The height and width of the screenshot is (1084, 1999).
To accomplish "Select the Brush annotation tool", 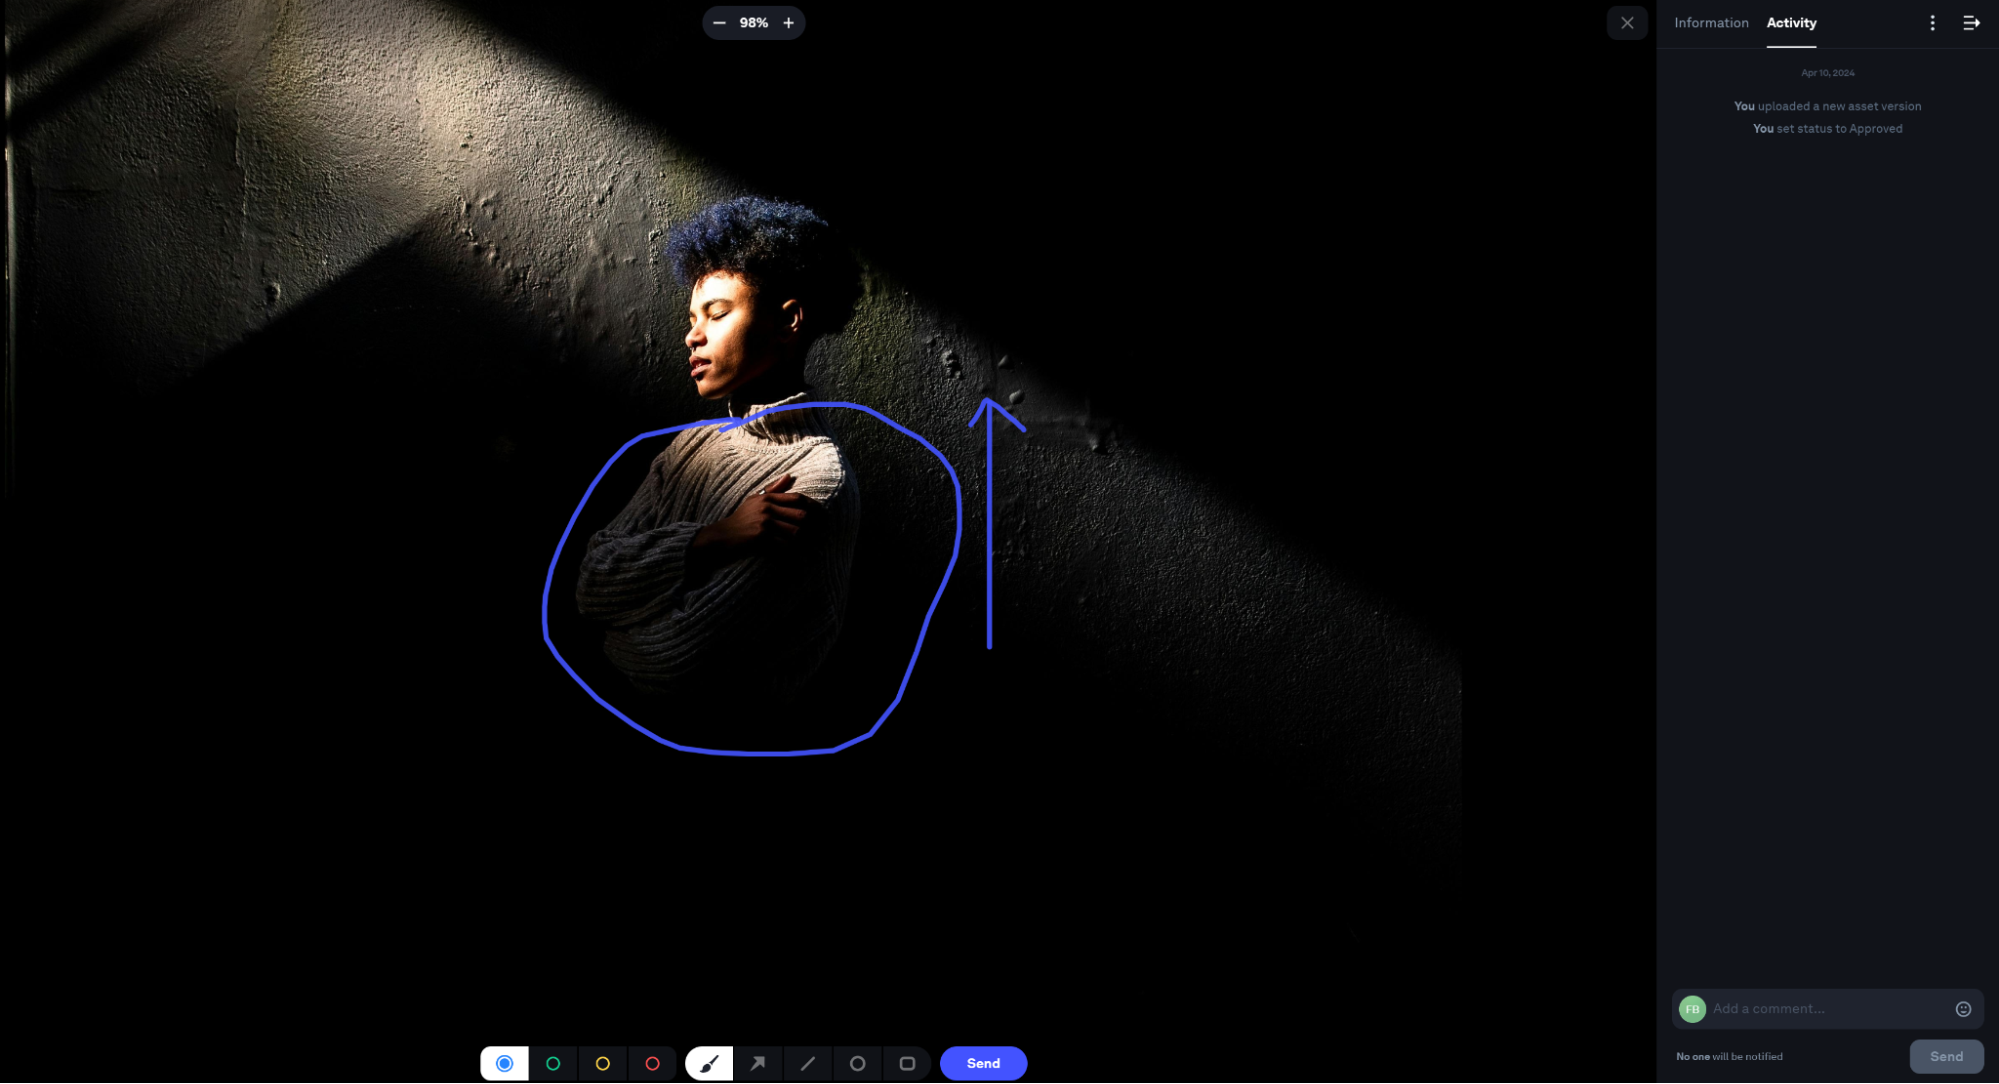I will click(708, 1063).
